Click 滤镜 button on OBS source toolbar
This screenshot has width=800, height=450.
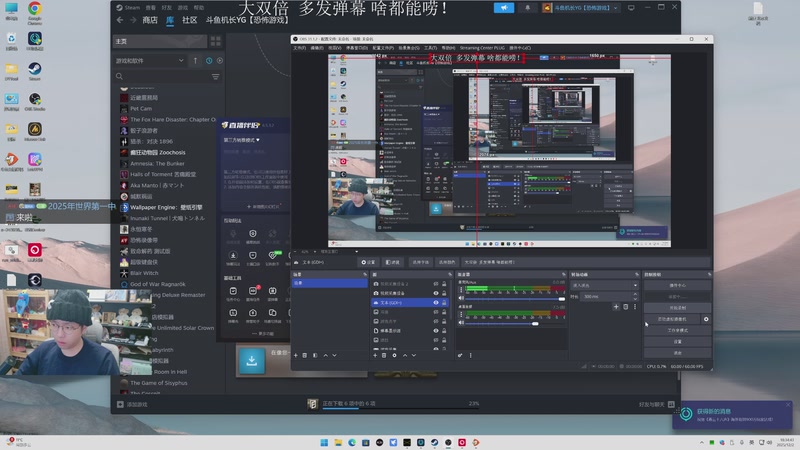click(392, 262)
